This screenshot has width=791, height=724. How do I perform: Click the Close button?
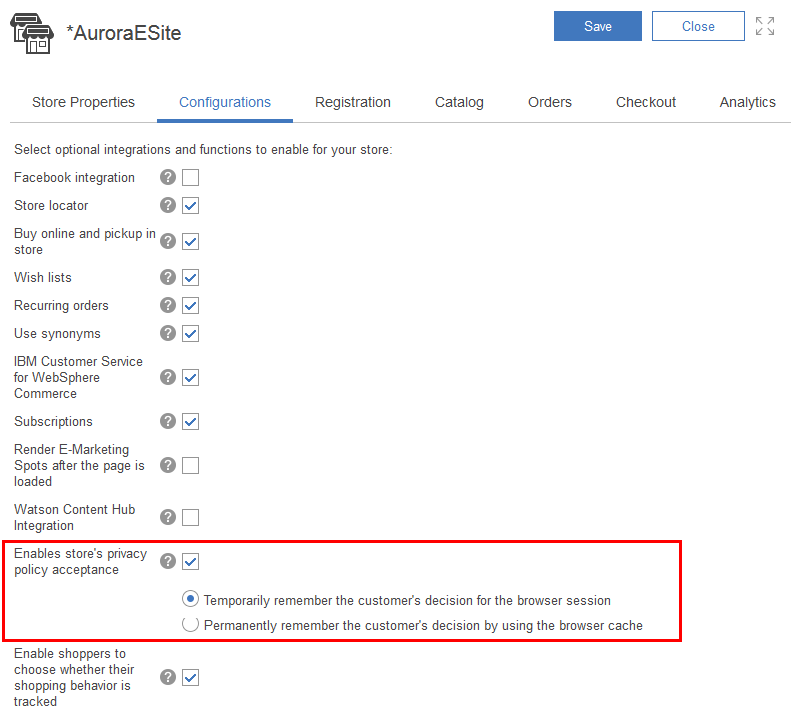698,26
